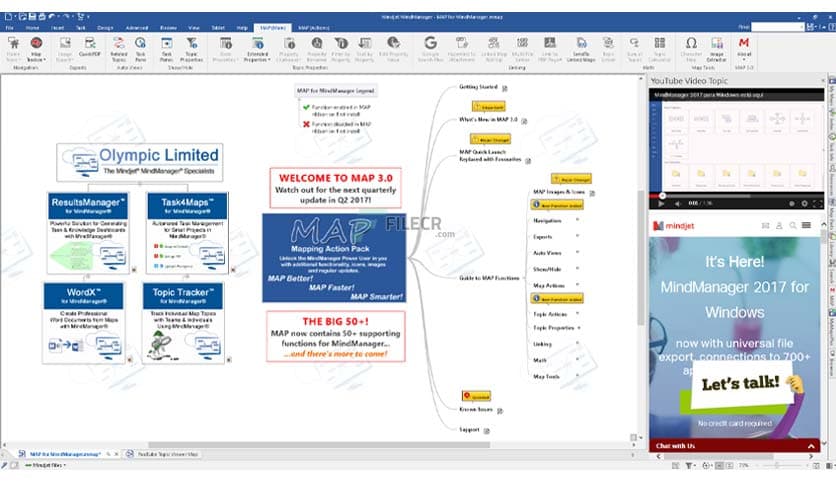
Task: Adjust the zoom slider in status bar
Action: click(777, 465)
